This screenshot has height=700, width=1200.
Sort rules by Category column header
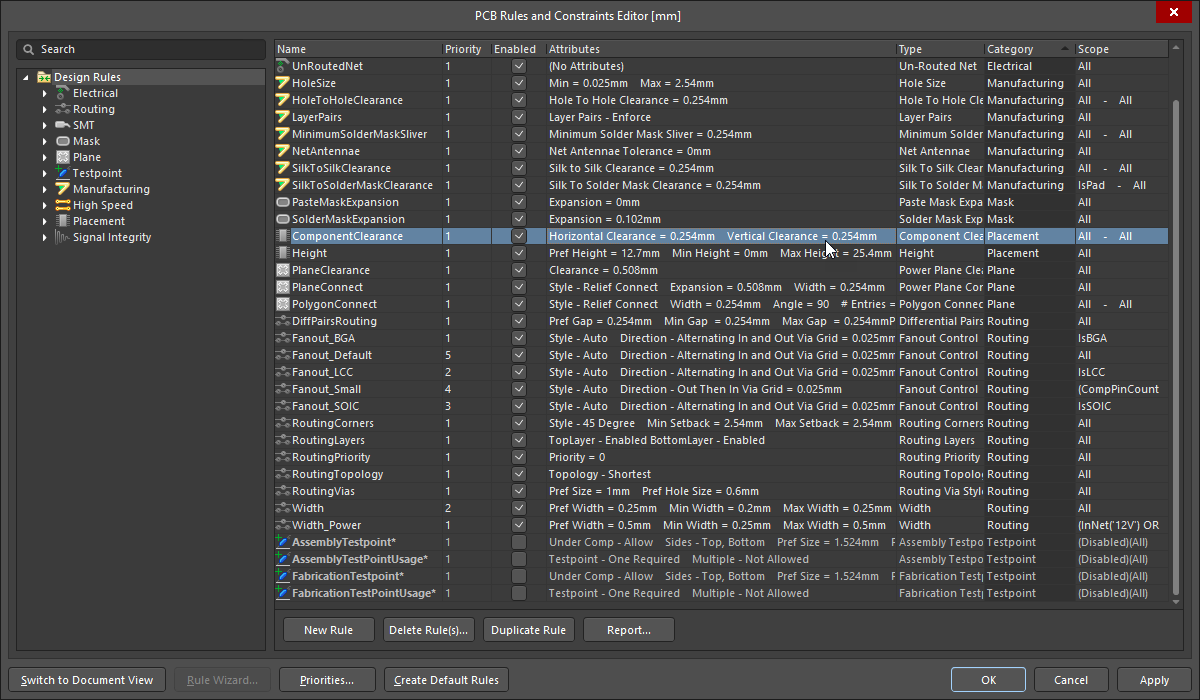click(x=1010, y=49)
